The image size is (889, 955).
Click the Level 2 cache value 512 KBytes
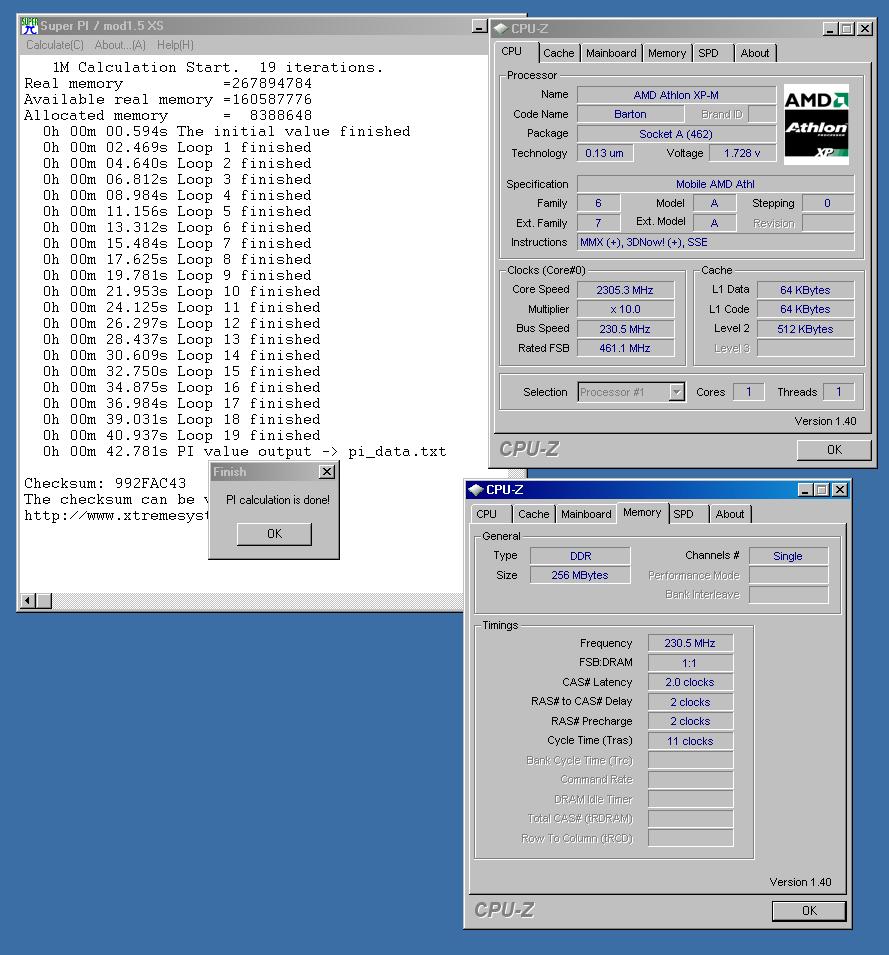pyautogui.click(x=805, y=329)
